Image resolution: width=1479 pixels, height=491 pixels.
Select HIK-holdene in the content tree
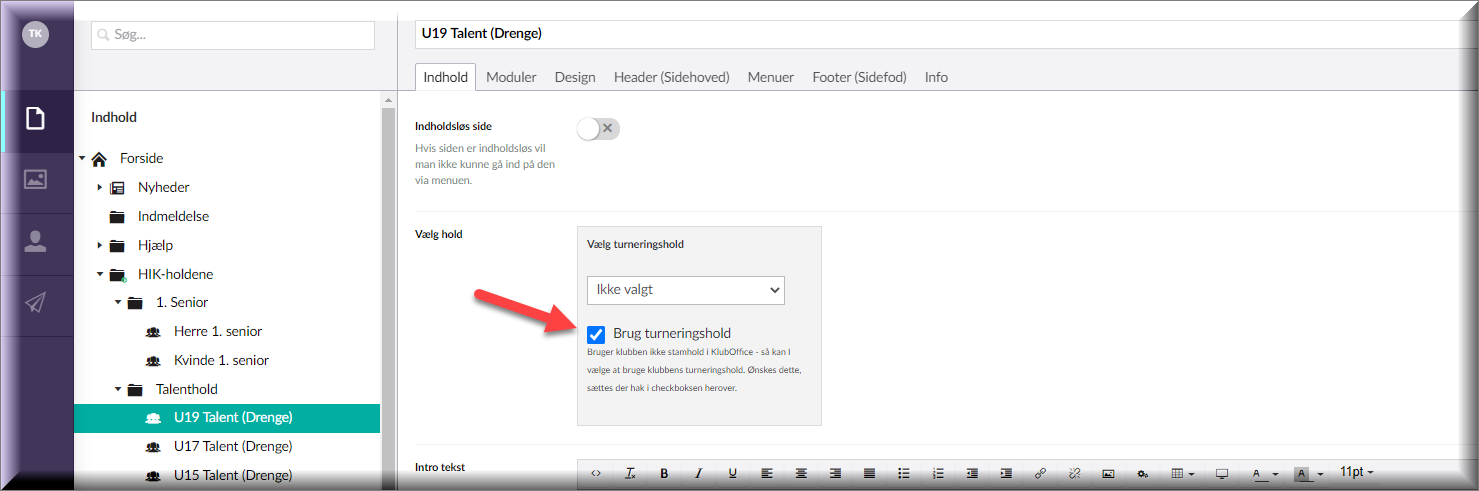[175, 274]
